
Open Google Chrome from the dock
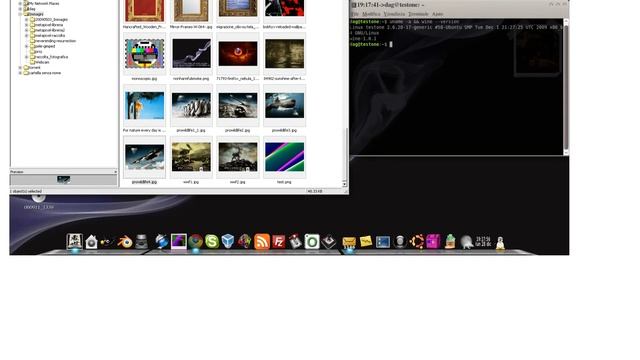coord(196,242)
